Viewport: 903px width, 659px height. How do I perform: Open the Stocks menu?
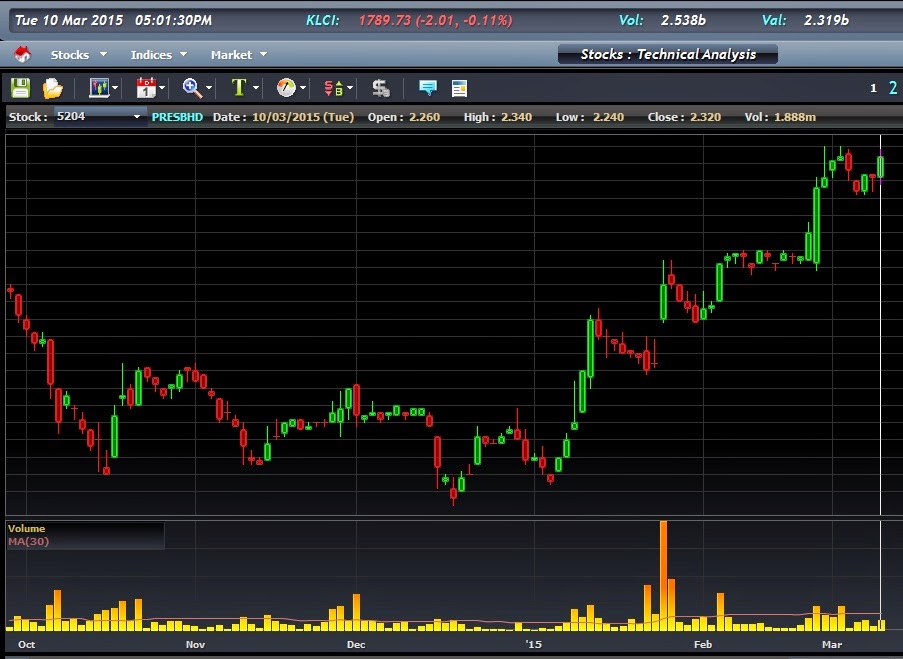[79, 55]
